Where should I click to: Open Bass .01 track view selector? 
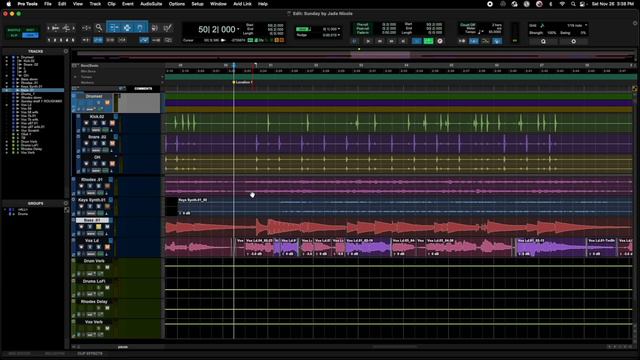click(91, 234)
